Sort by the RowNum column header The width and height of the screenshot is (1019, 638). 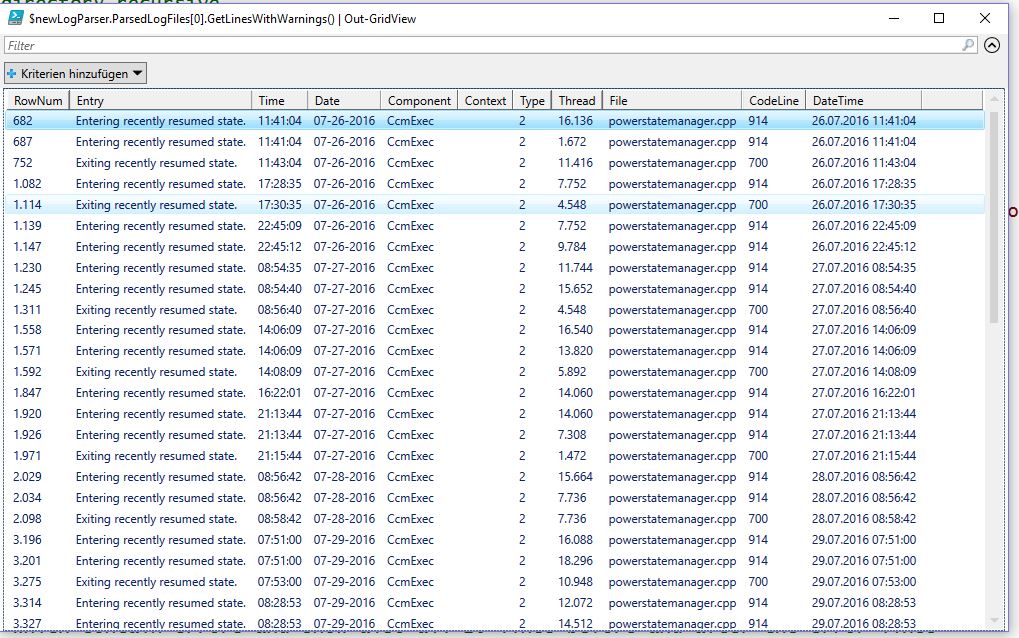tap(38, 101)
